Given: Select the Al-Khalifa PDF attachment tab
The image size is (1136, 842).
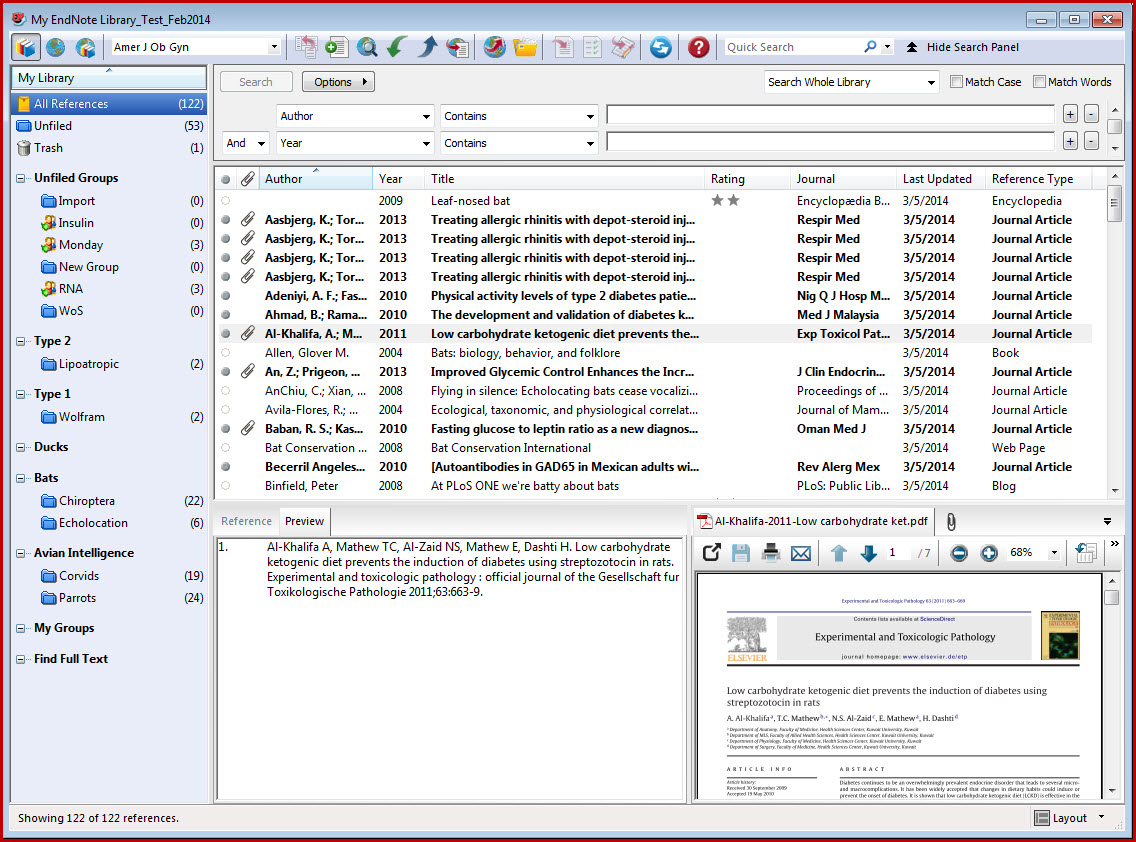Looking at the screenshot, I should click(815, 521).
